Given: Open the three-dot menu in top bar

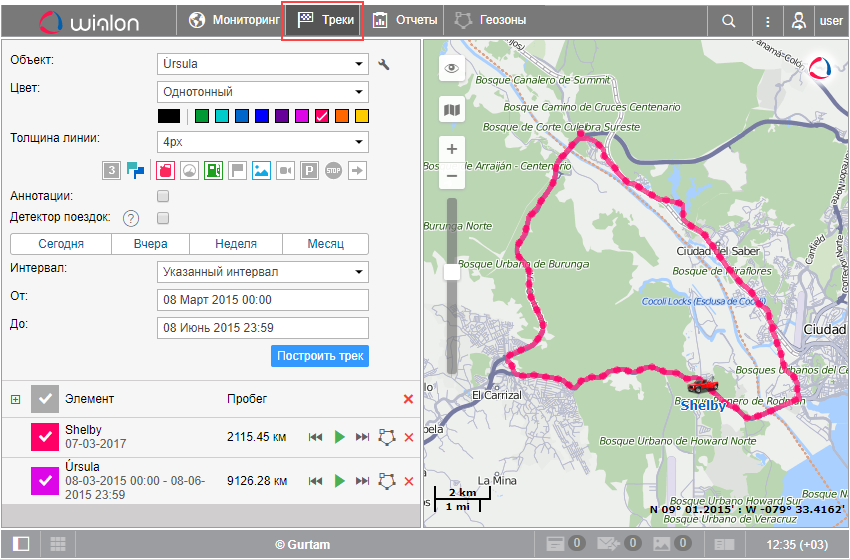Looking at the screenshot, I should tap(768, 21).
